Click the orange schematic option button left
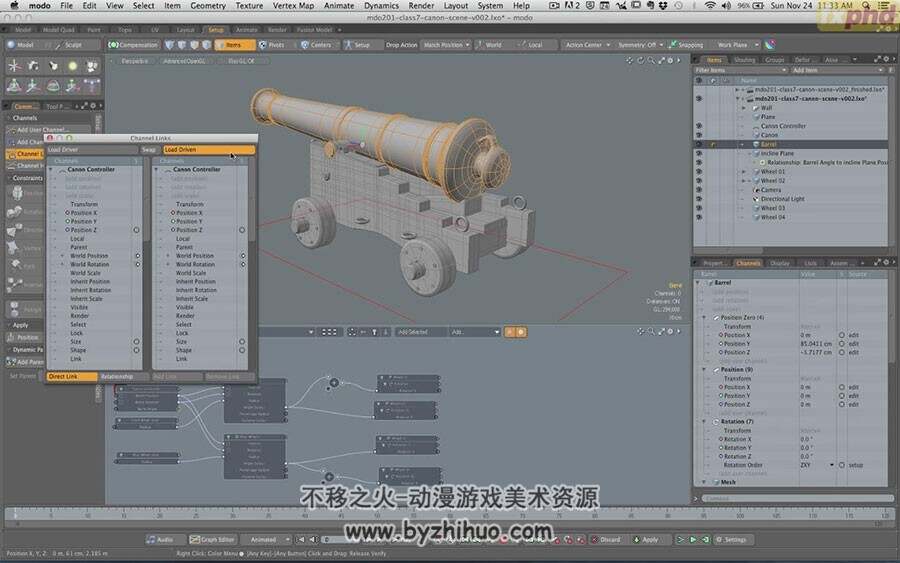 tap(509, 332)
